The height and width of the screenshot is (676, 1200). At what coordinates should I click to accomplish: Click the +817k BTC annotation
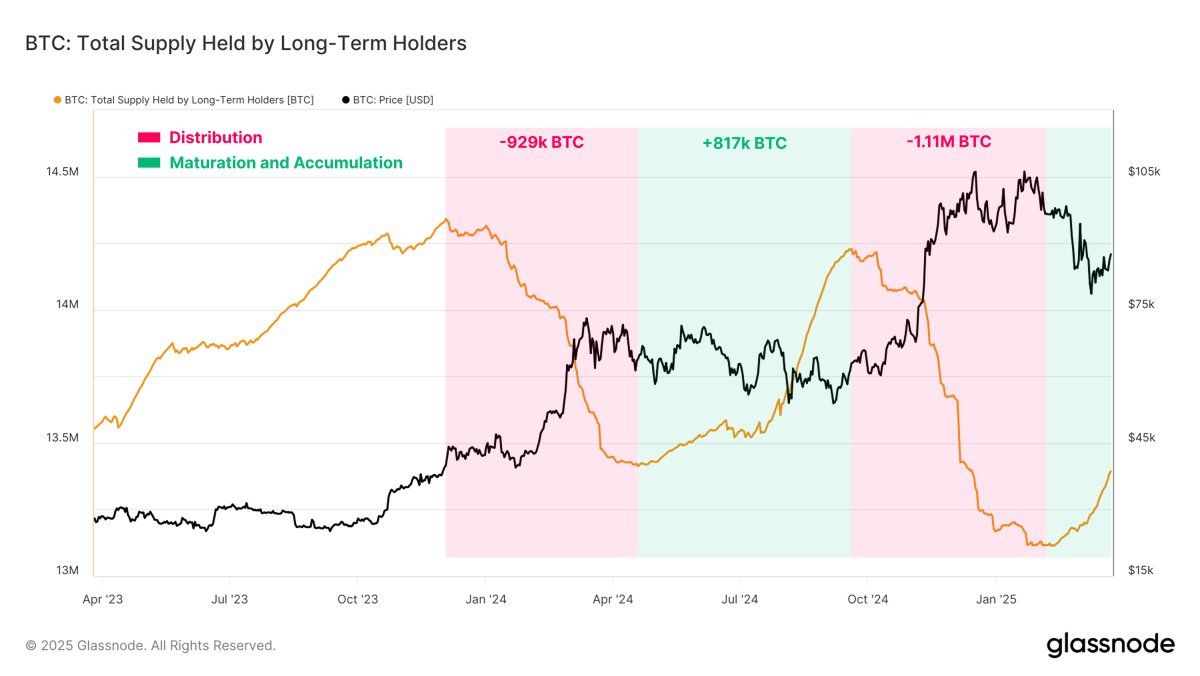point(744,143)
